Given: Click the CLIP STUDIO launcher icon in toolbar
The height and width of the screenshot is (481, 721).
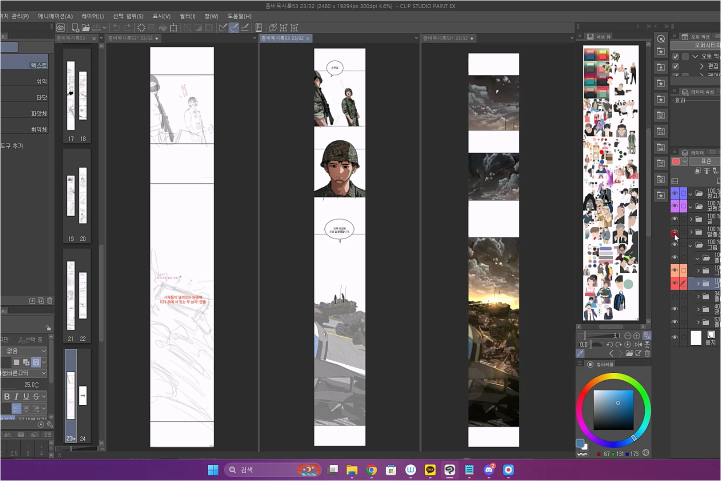Looking at the screenshot, I should point(60,28).
